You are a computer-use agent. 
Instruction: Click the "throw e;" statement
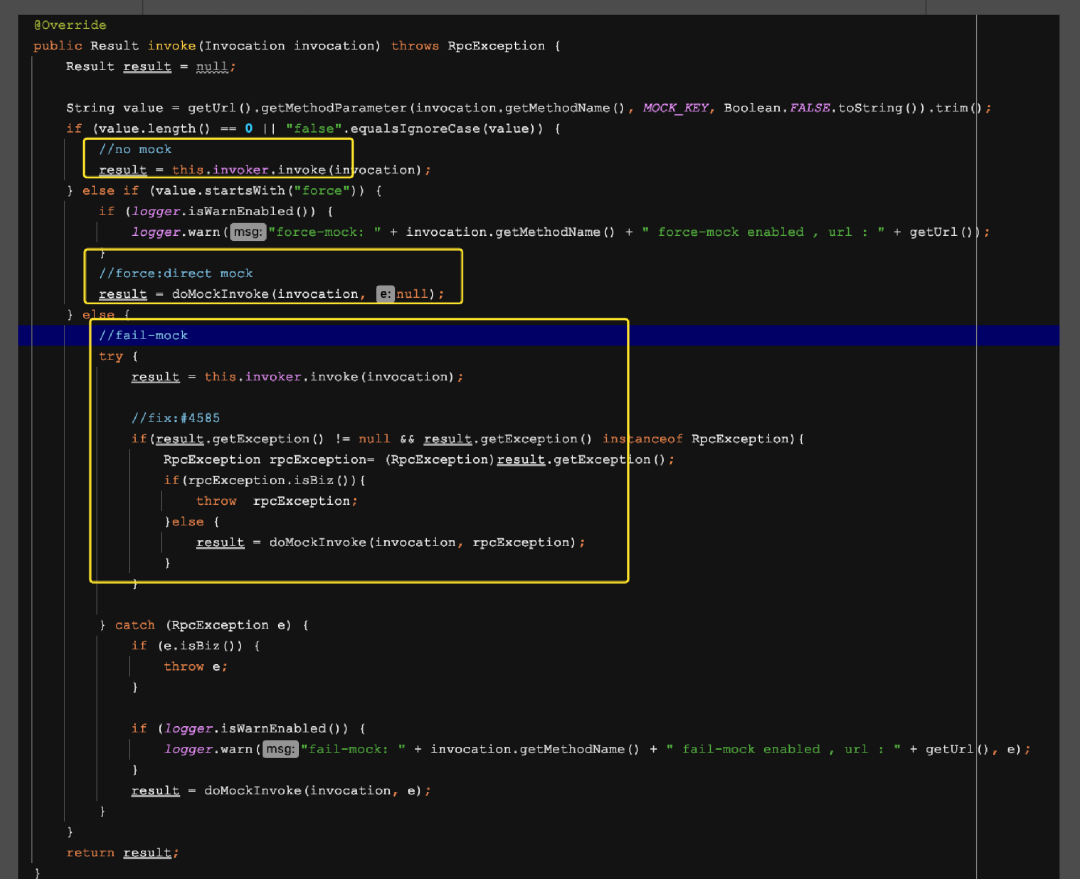tap(196, 666)
